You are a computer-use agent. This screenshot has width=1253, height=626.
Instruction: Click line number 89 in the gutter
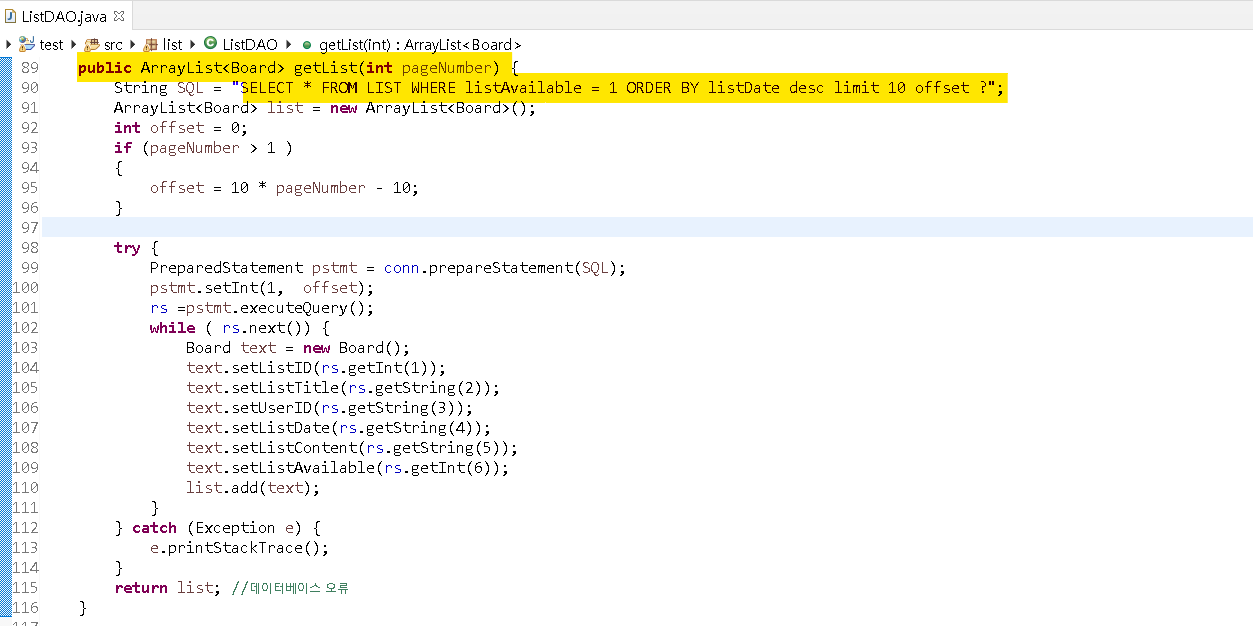[x=29, y=67]
